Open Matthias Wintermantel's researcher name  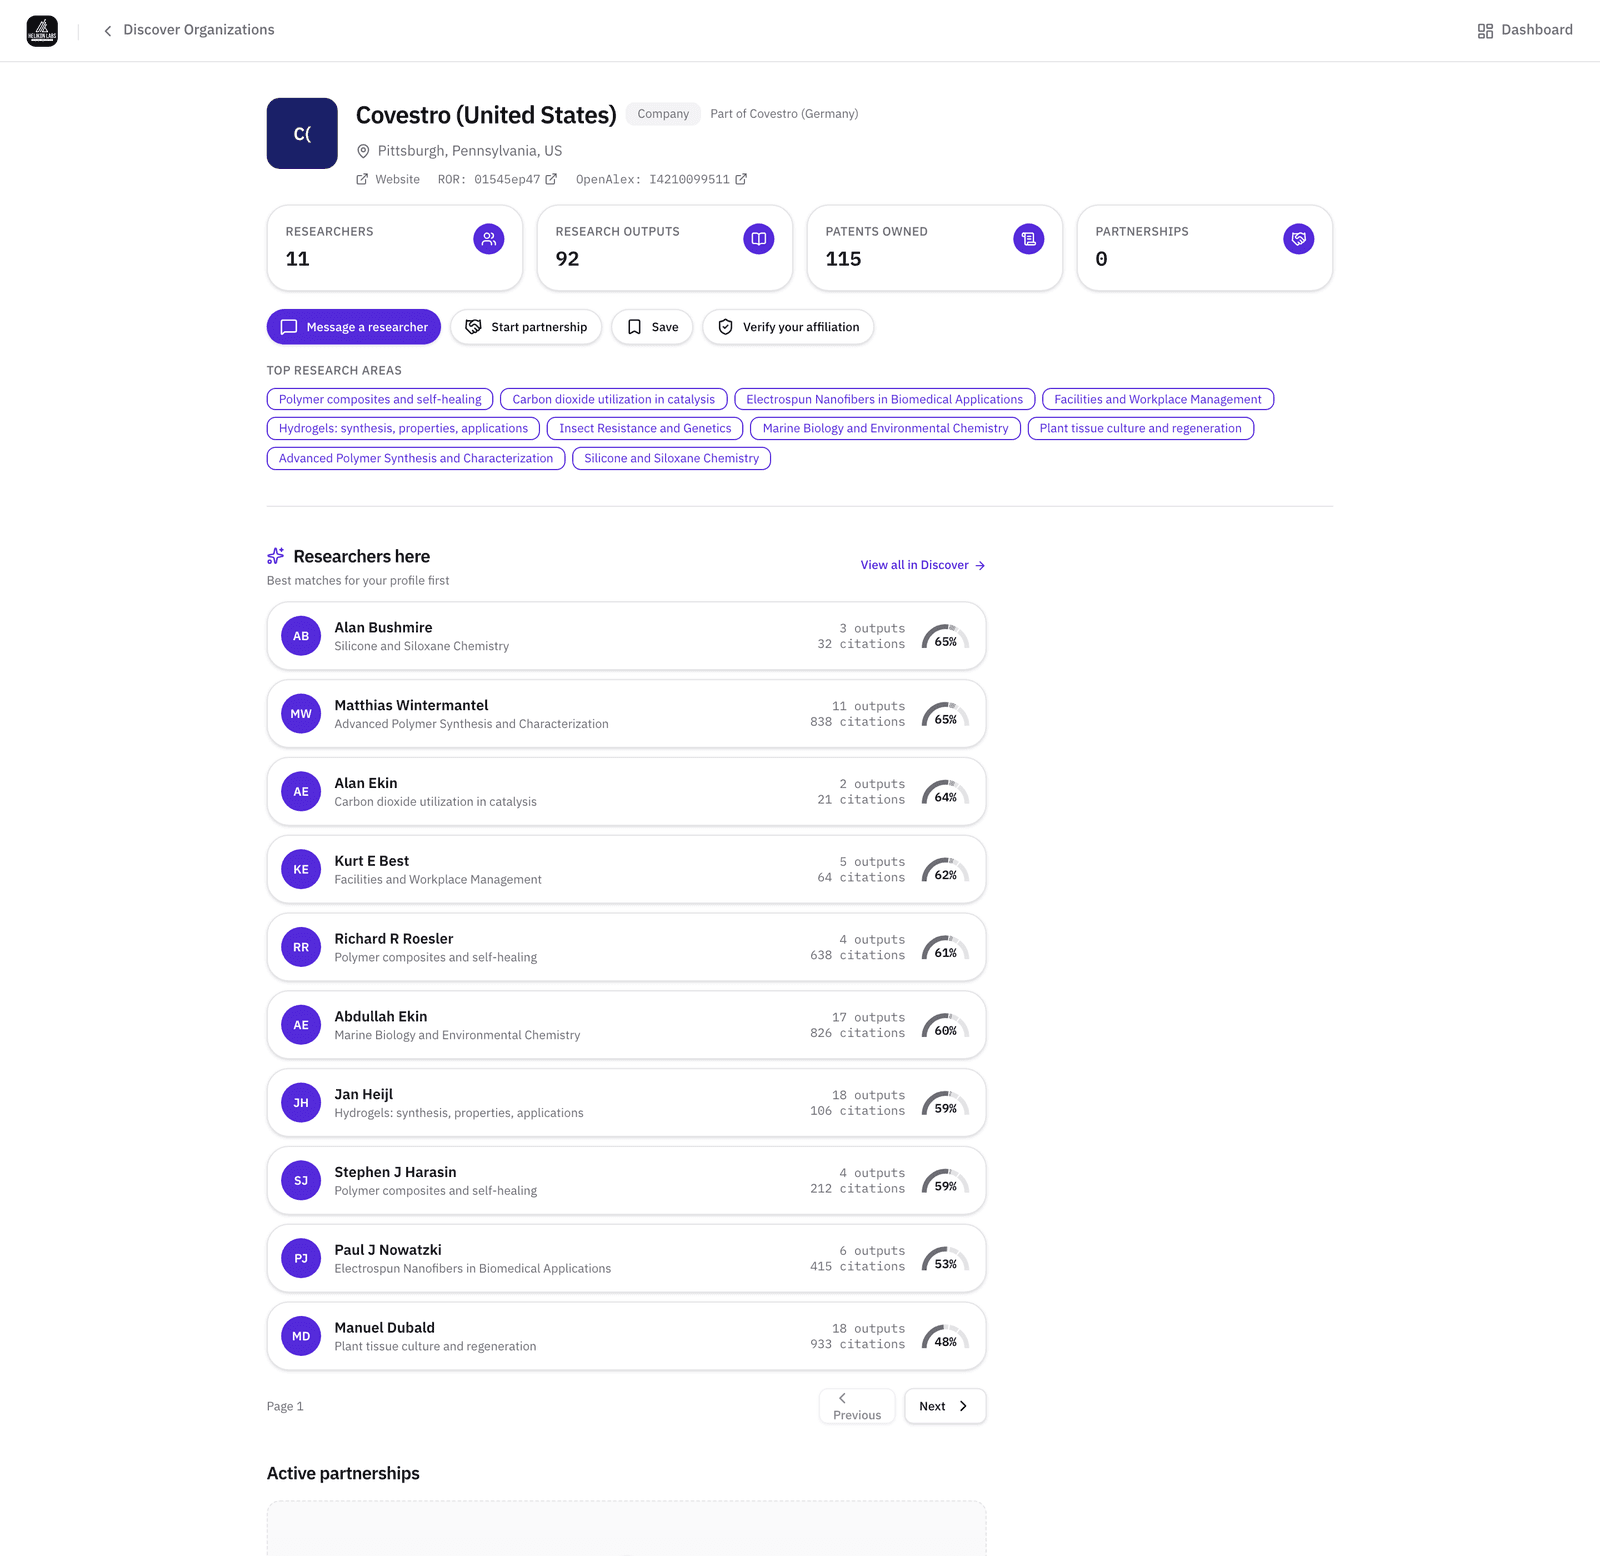(411, 706)
